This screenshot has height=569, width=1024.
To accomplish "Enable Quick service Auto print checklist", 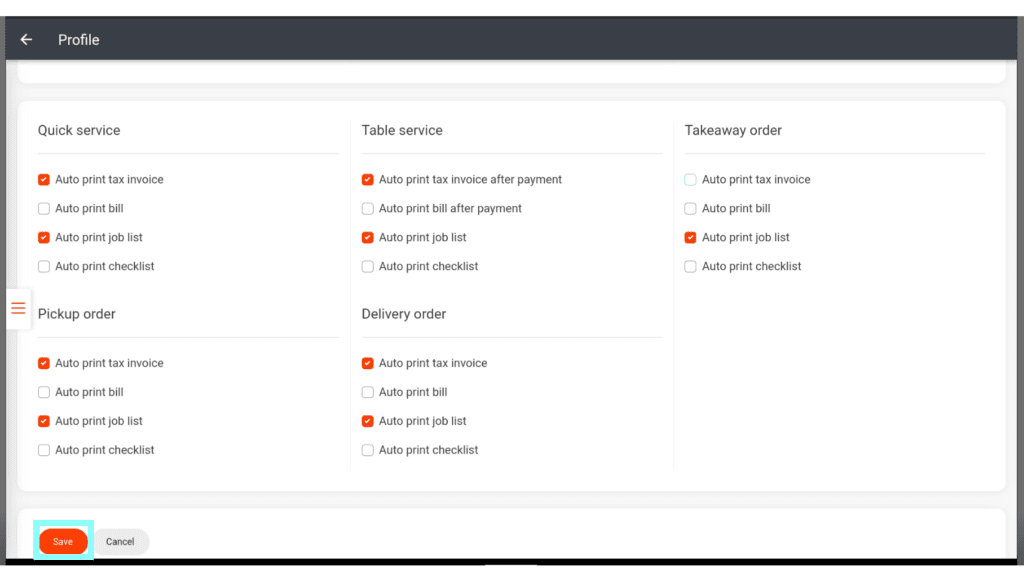I will point(44,267).
